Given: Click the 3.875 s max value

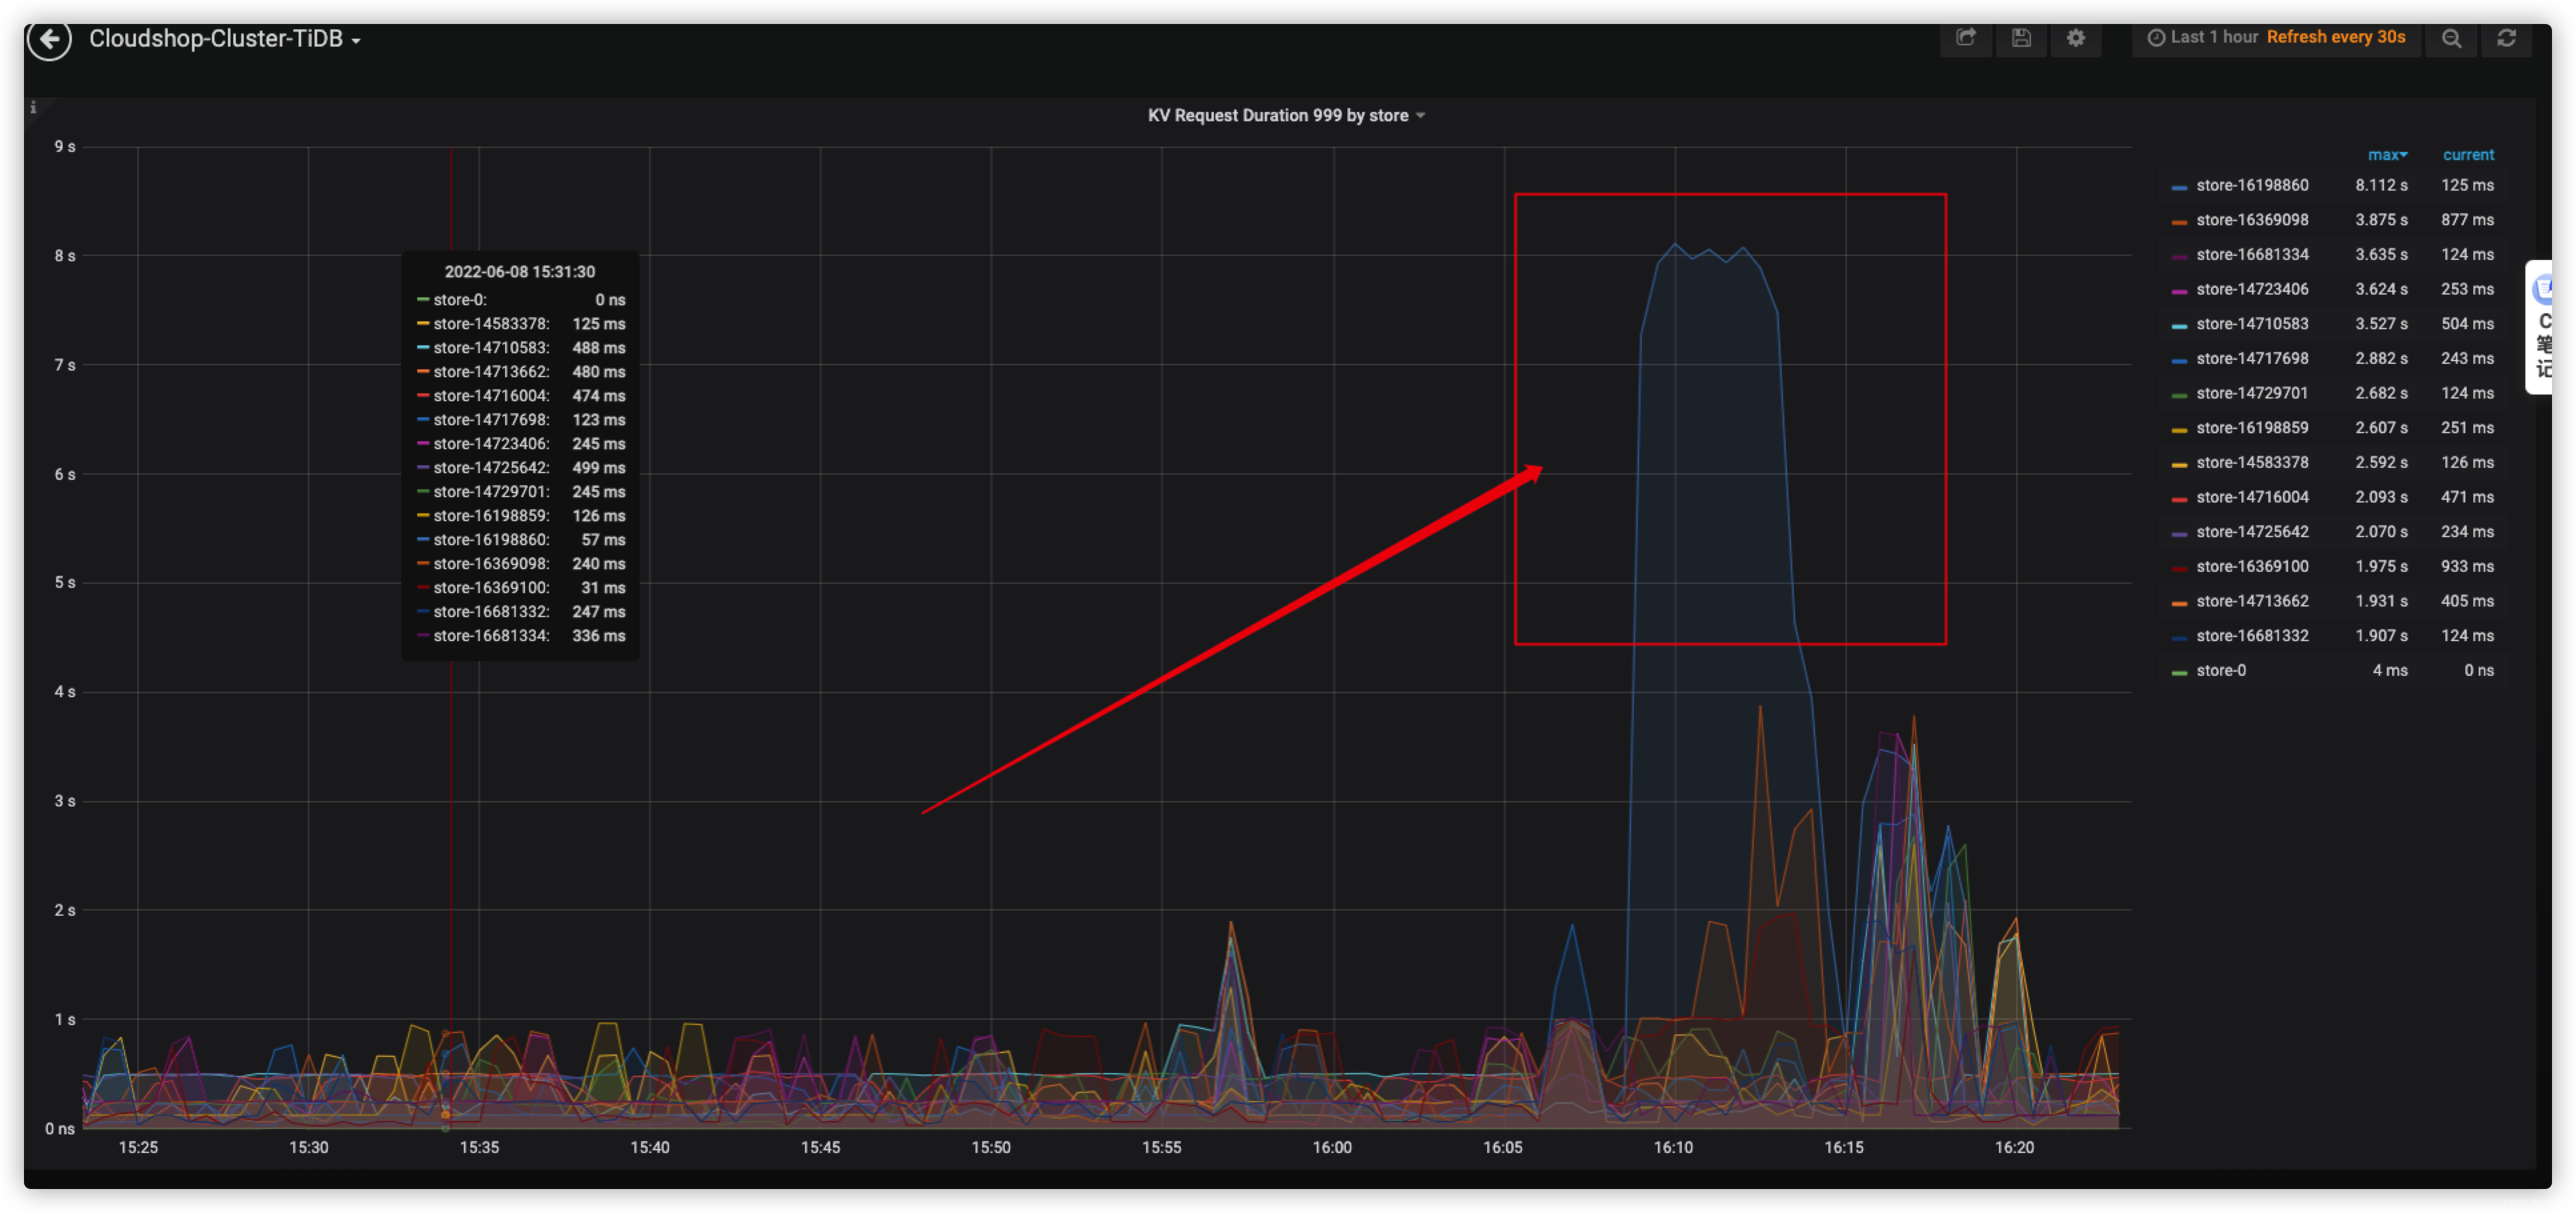Looking at the screenshot, I should coord(2381,220).
